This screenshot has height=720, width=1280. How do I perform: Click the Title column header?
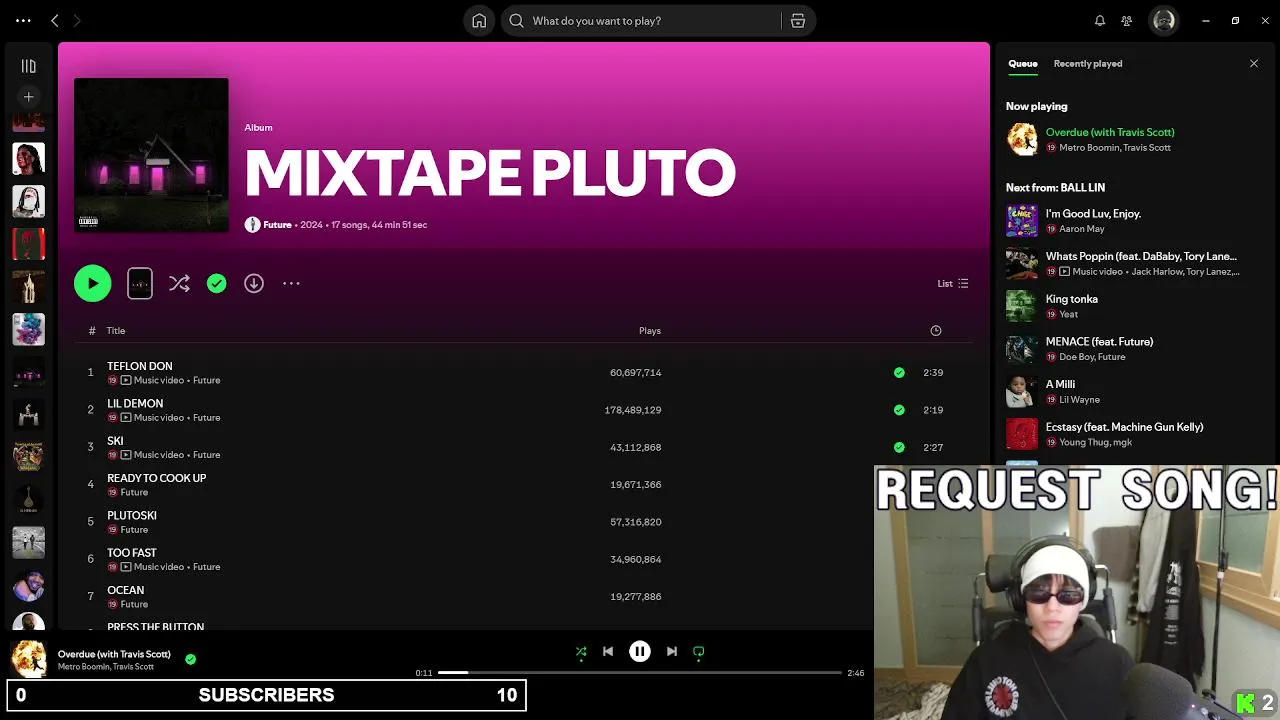[116, 330]
